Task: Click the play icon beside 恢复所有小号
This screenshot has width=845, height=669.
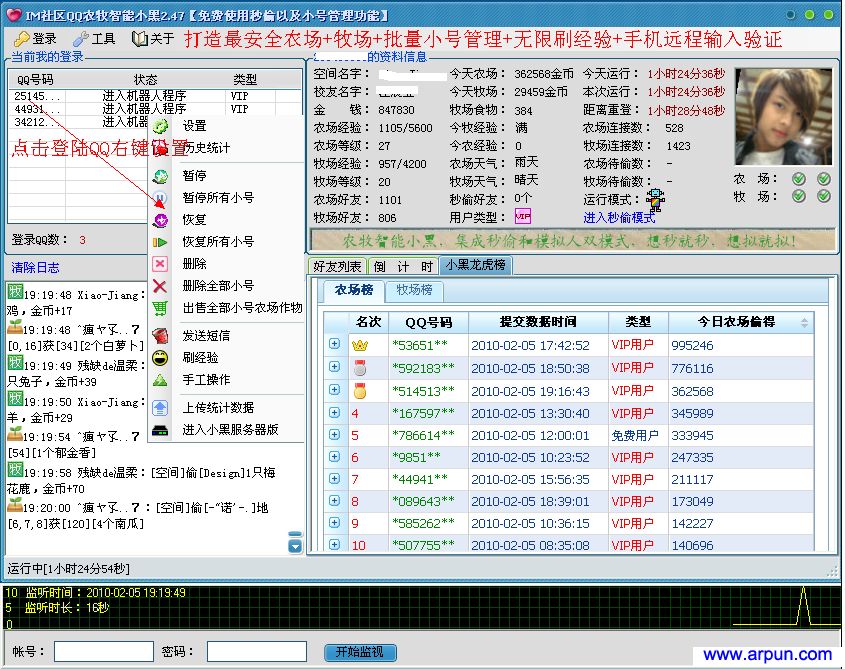Action: point(160,242)
